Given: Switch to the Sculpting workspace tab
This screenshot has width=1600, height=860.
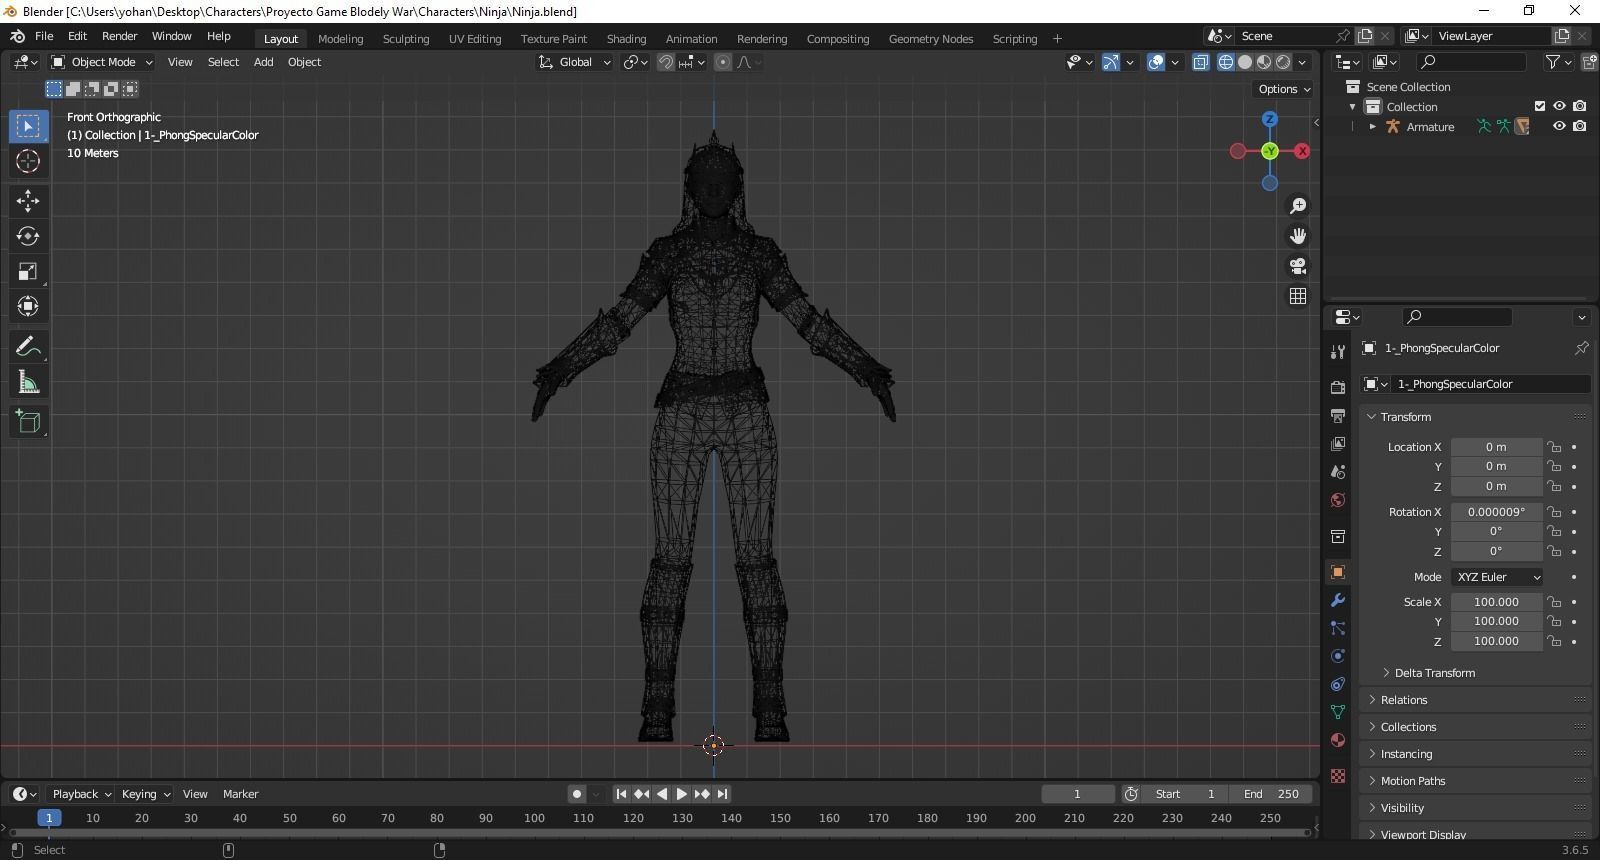Looking at the screenshot, I should coord(406,39).
